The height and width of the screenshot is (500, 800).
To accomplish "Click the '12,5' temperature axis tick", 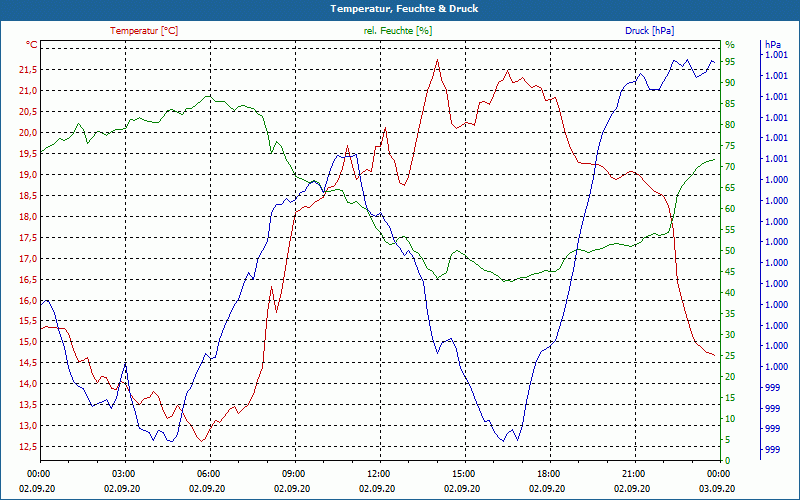I will pyautogui.click(x=28, y=446).
